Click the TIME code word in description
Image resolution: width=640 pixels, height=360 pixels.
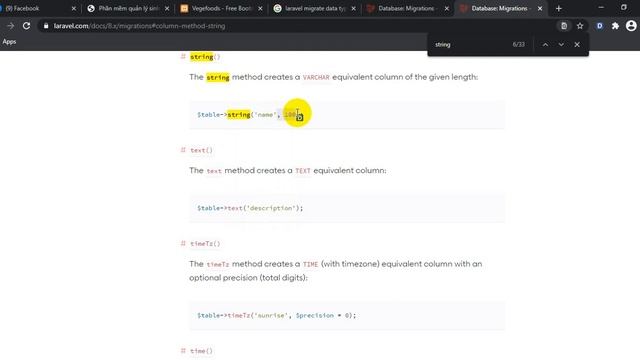(x=310, y=264)
